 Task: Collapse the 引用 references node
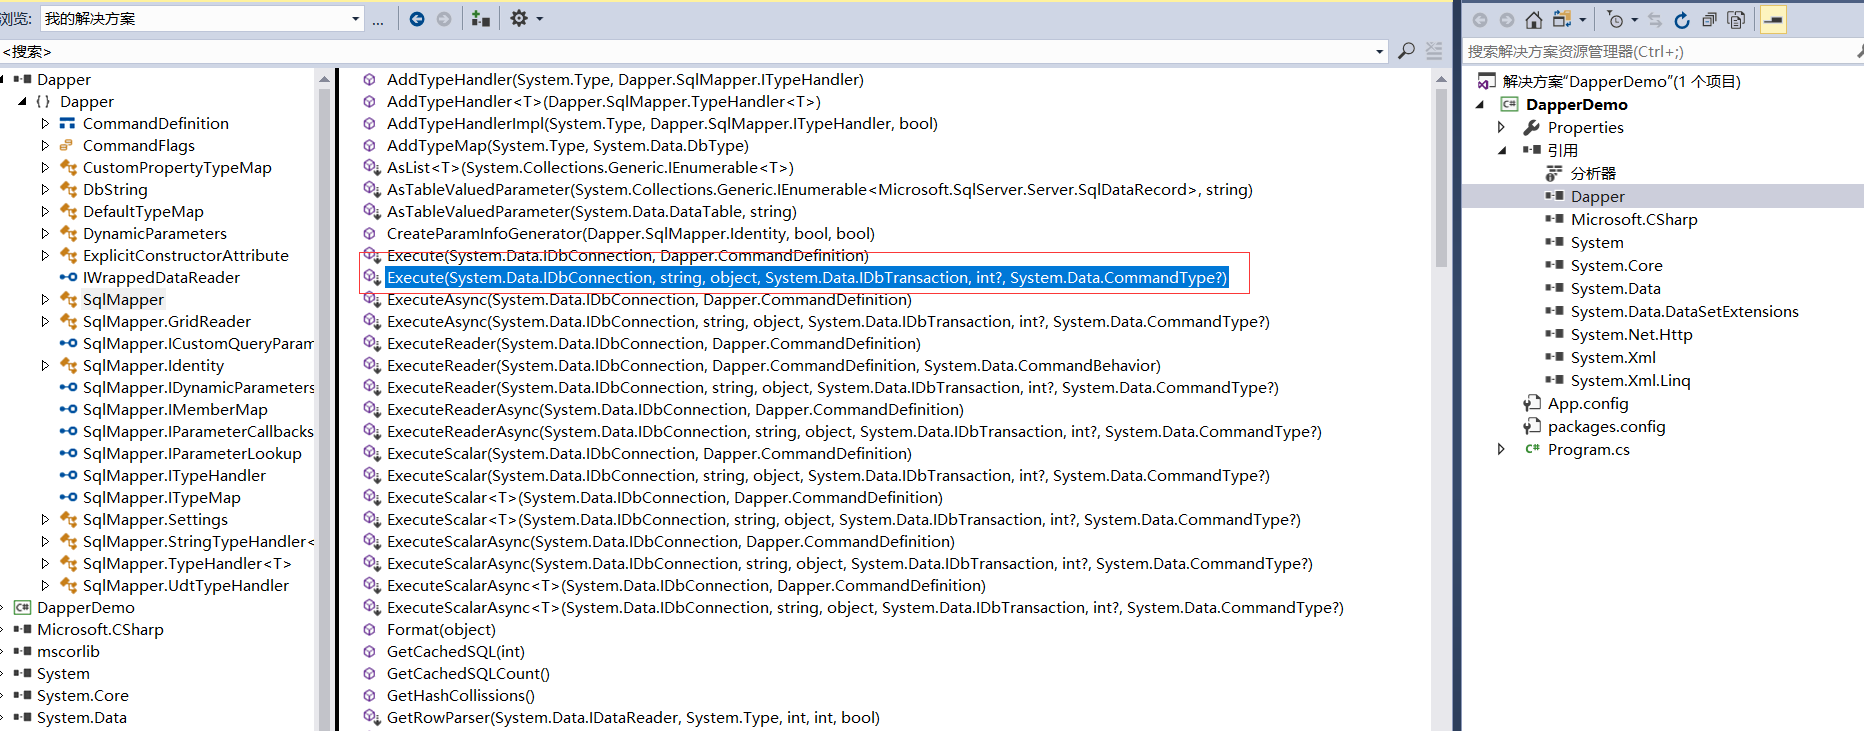(x=1502, y=150)
